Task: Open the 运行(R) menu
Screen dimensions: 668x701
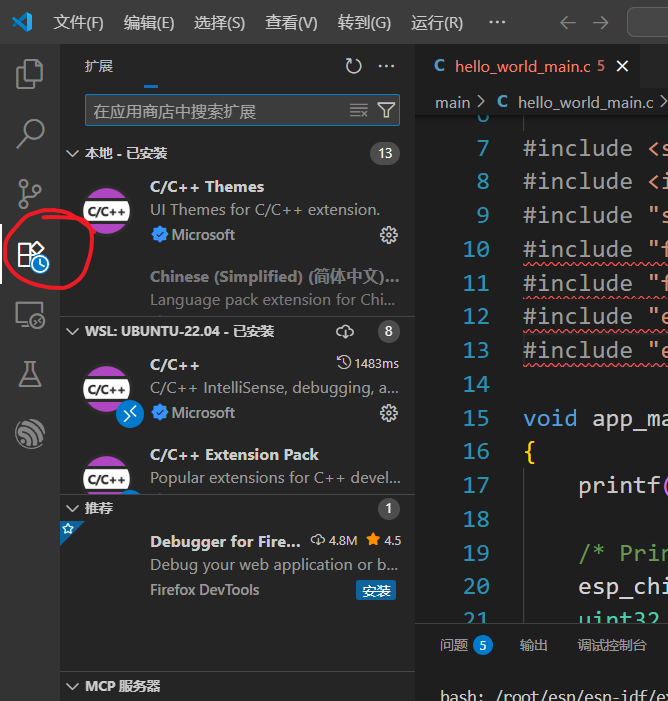Action: (x=437, y=22)
